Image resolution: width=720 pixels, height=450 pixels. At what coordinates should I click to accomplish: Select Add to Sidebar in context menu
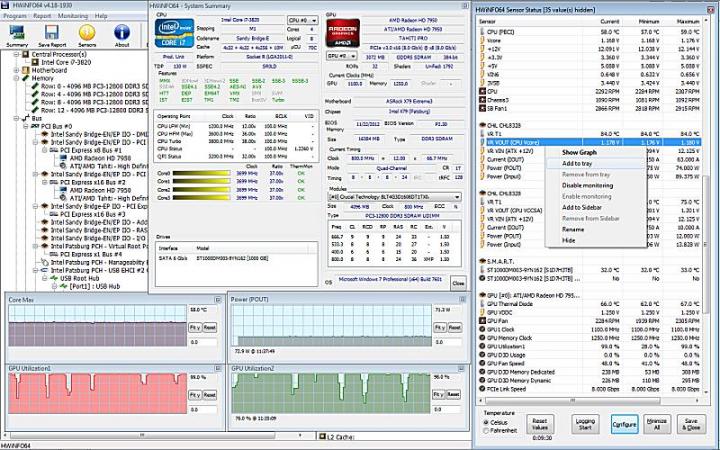coord(581,208)
